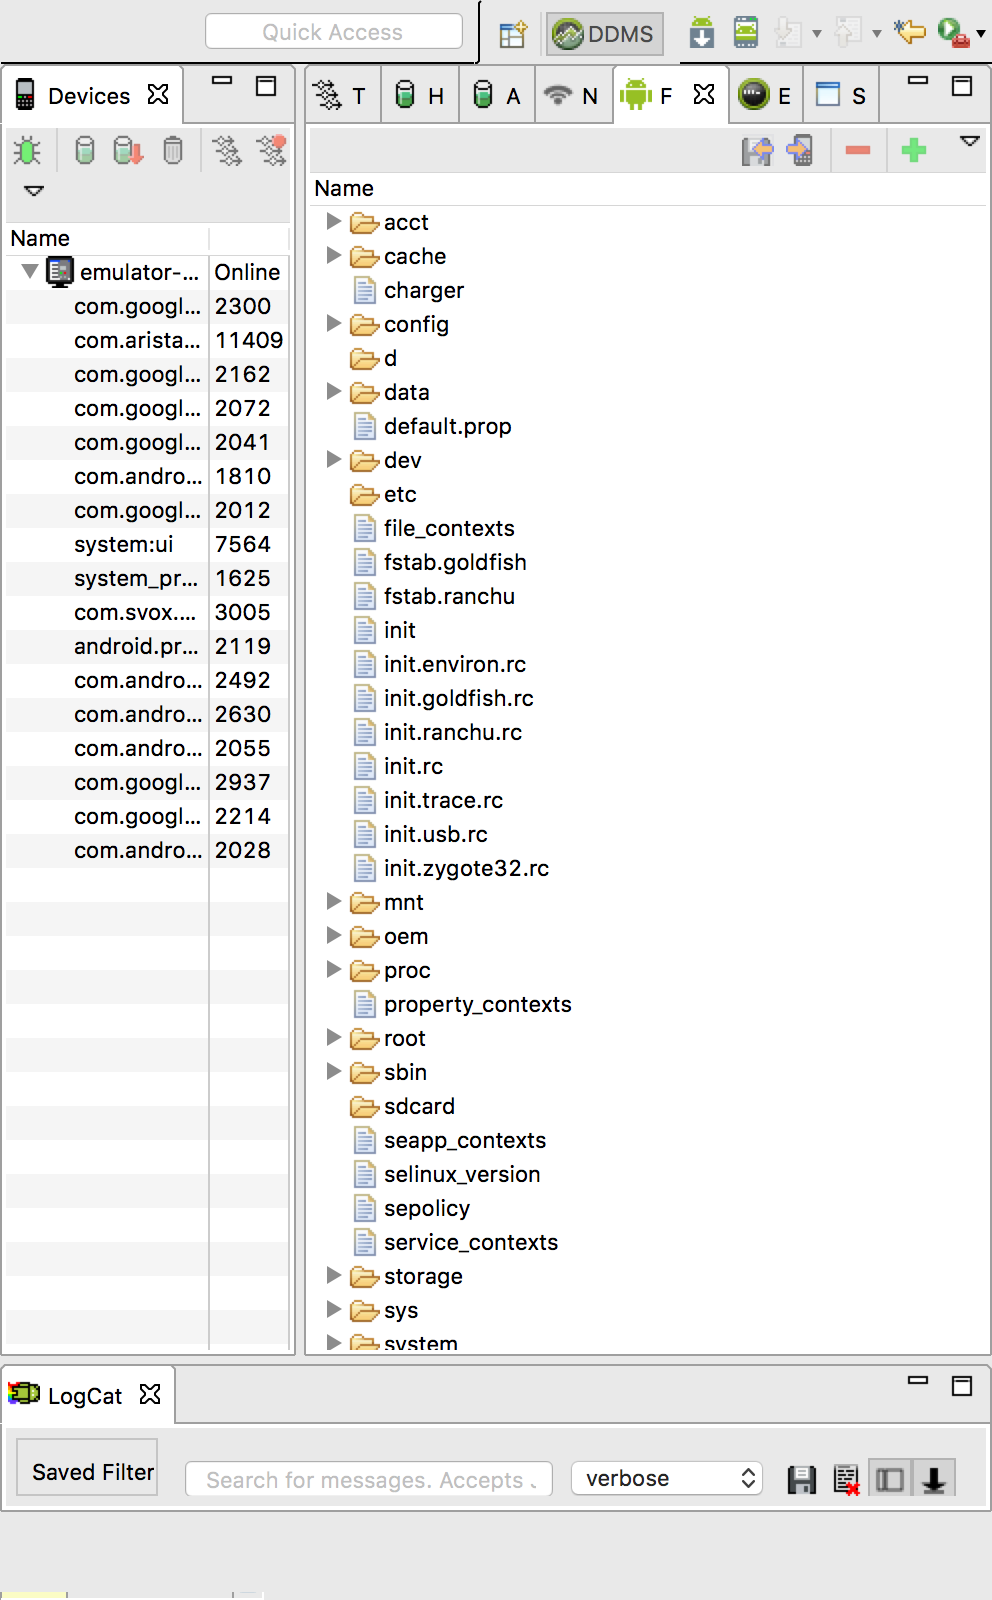Expand the dev folder
Viewport: 992px width, 1600px height.
pos(334,459)
